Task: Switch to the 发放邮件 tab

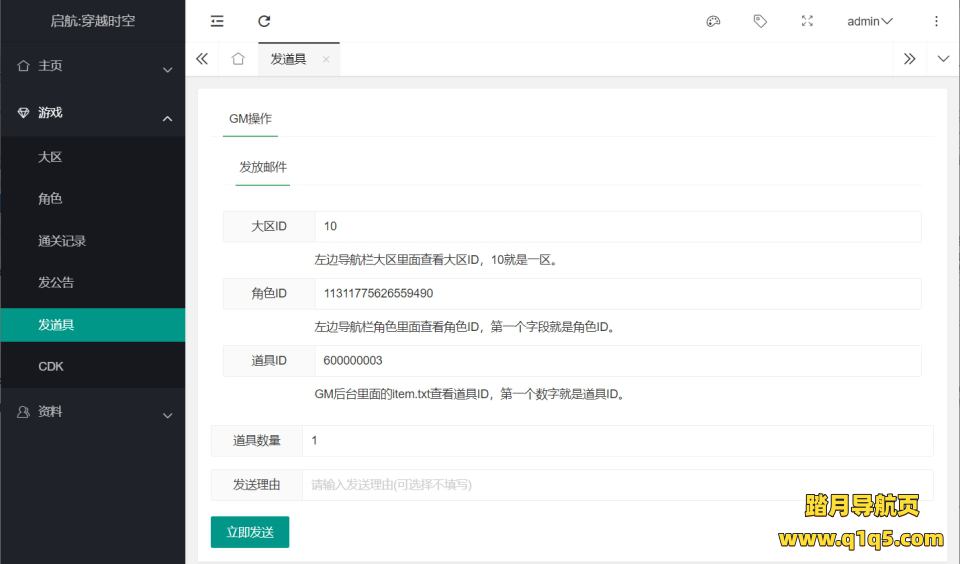Action: (x=263, y=167)
